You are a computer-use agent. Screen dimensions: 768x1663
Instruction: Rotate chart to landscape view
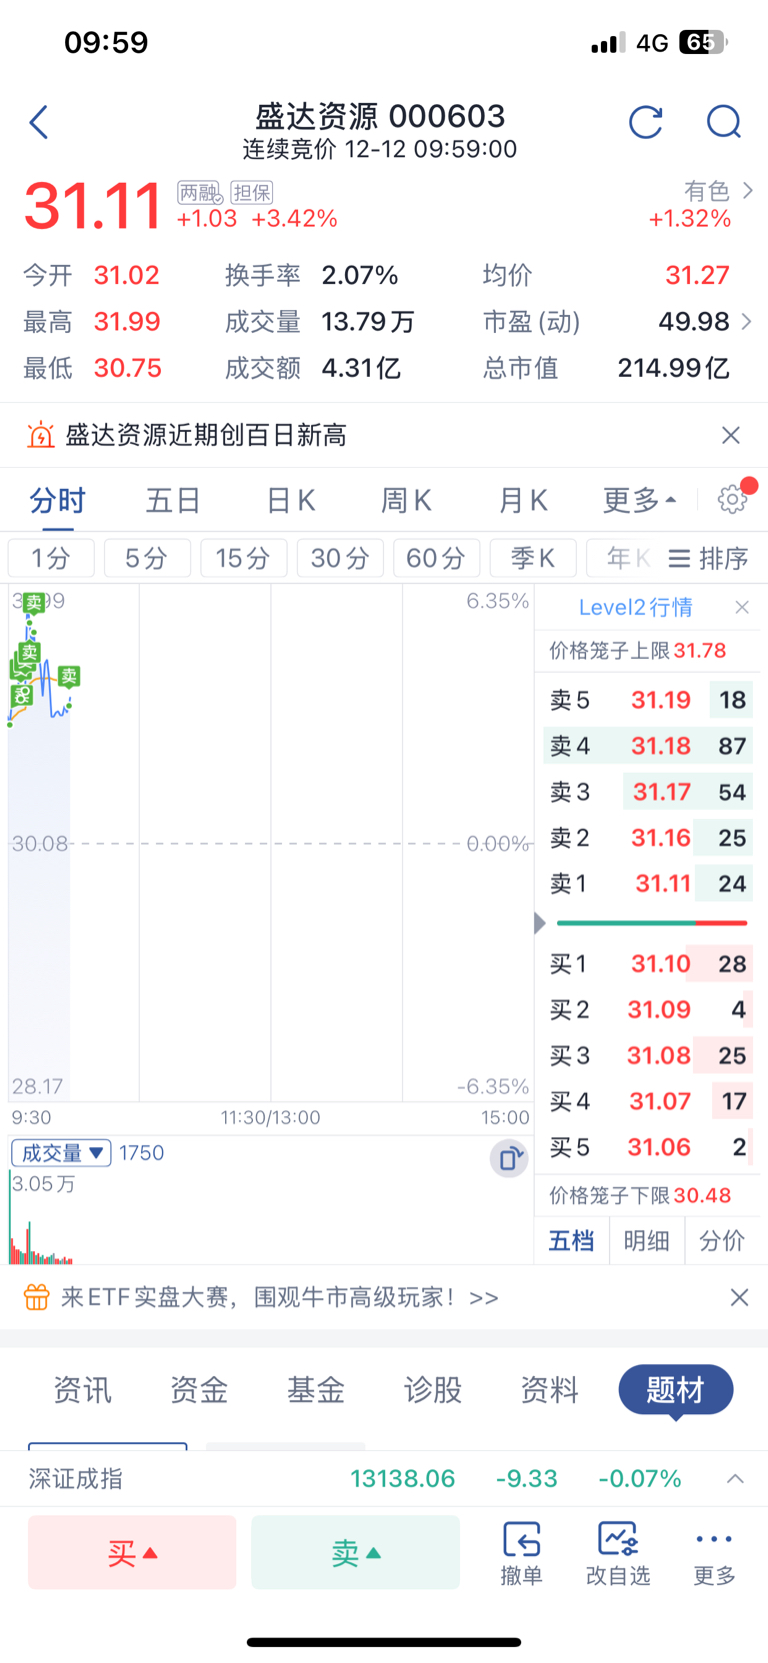[509, 1158]
